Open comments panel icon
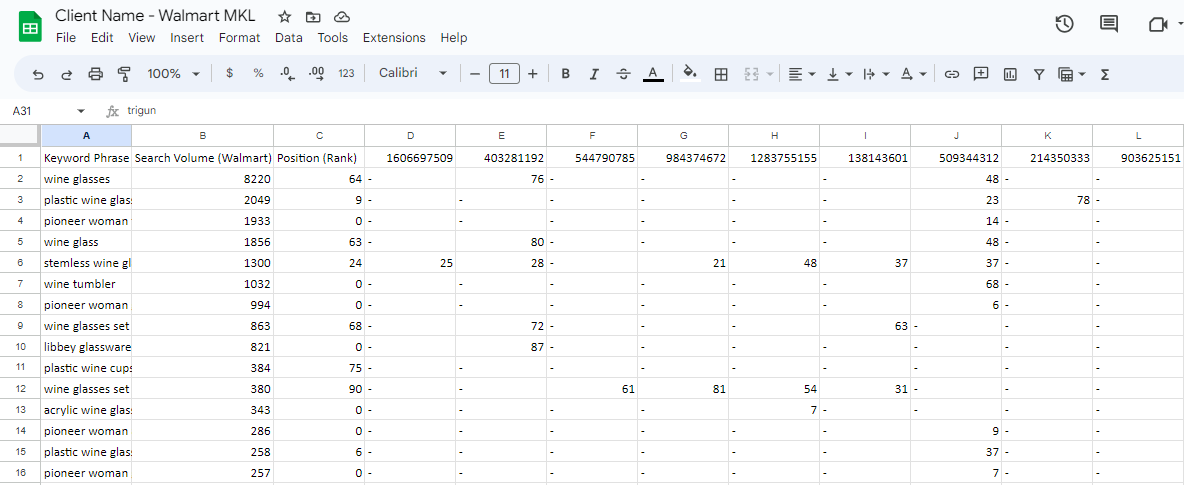This screenshot has width=1184, height=485. tap(1108, 24)
